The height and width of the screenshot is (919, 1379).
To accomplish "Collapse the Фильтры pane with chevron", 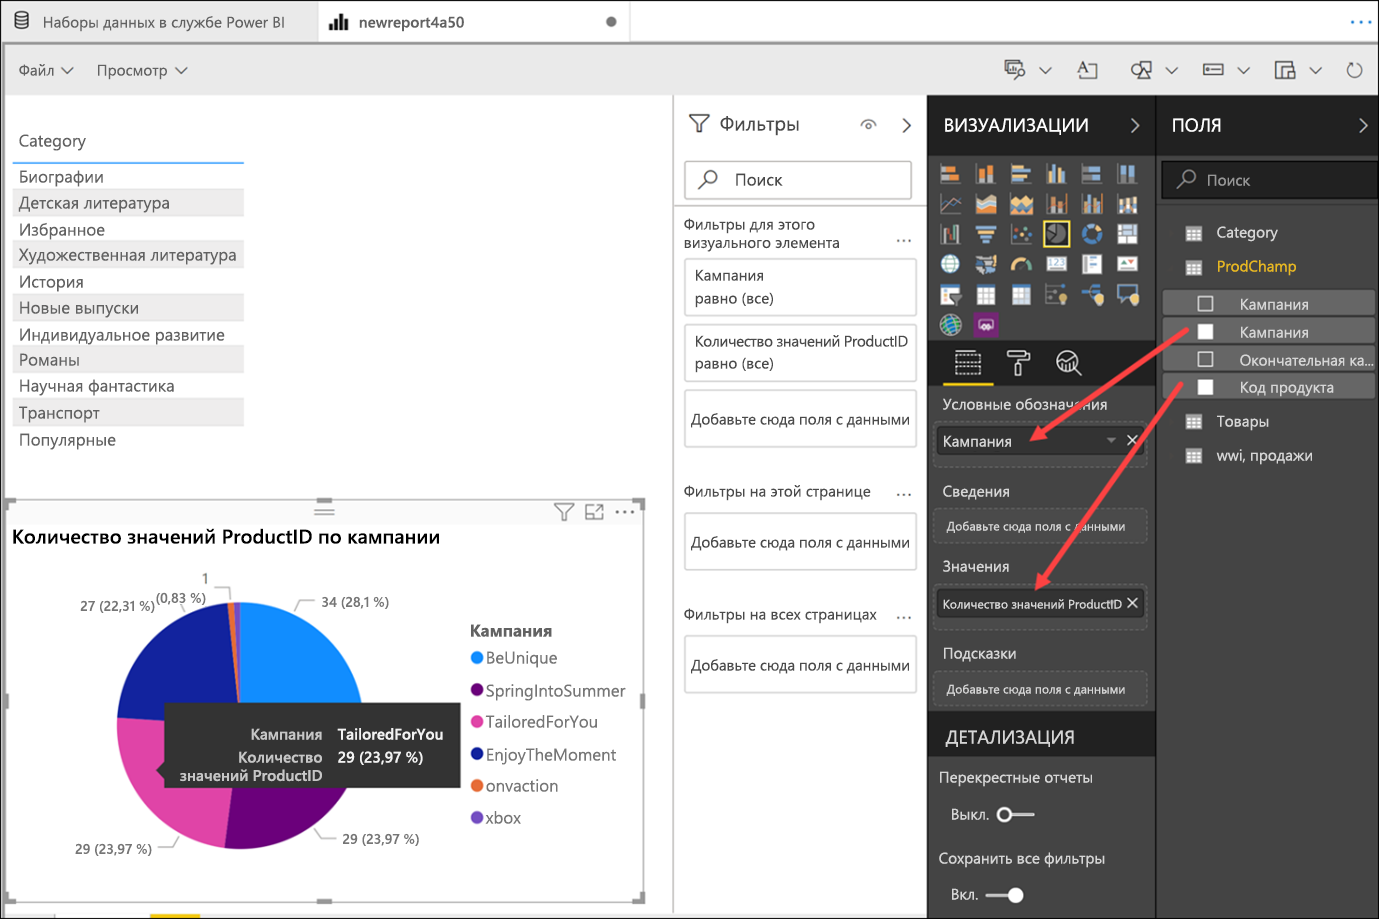I will [906, 125].
